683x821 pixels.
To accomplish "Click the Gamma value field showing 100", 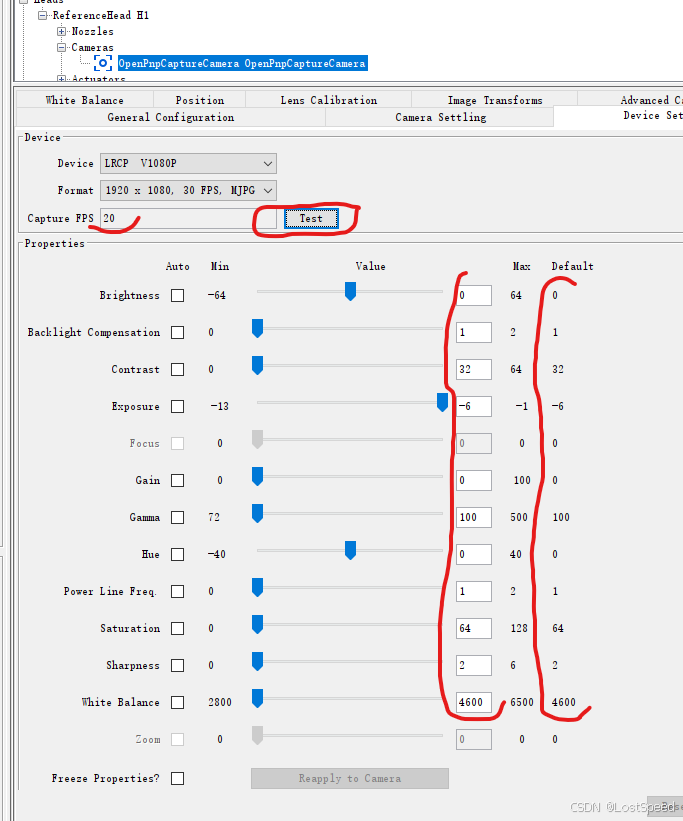I will (474, 517).
